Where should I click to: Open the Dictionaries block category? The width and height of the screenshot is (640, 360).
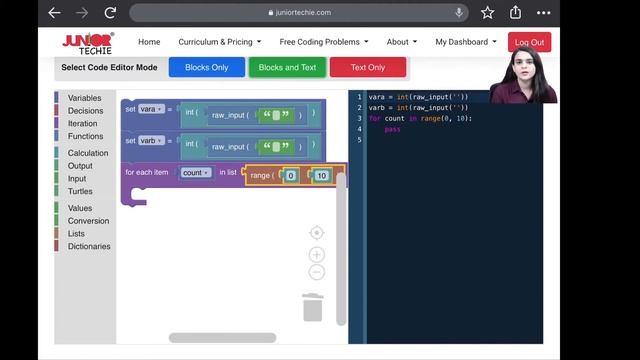pos(89,246)
